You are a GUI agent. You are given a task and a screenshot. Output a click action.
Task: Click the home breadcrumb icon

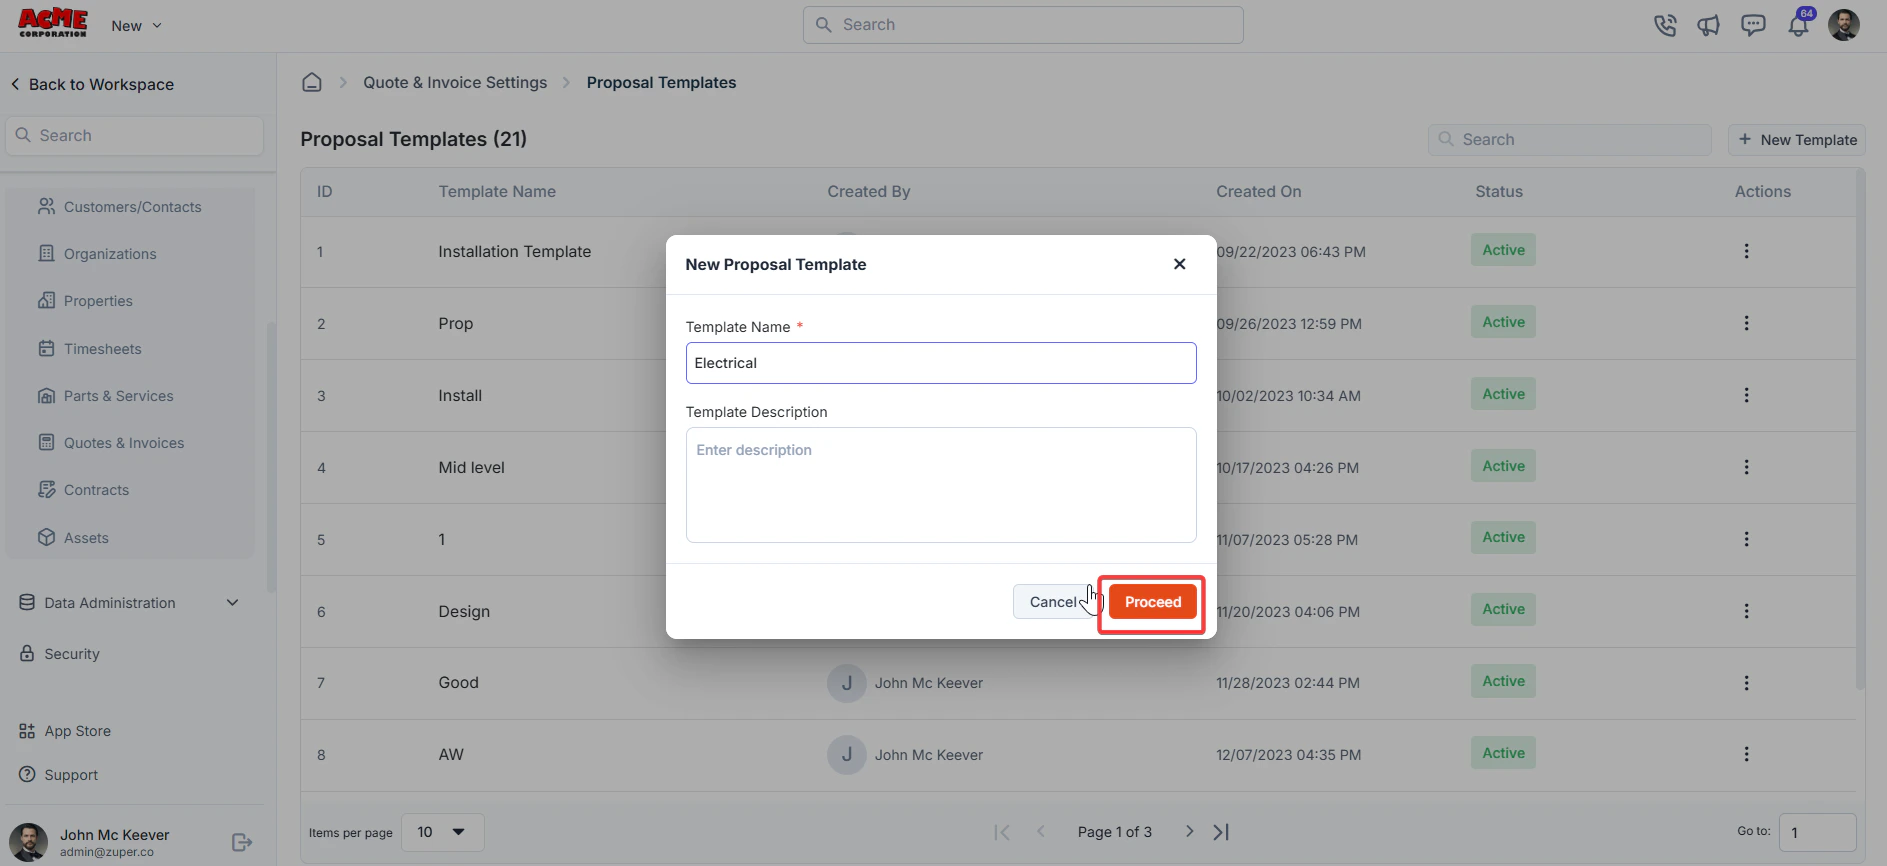tap(312, 82)
